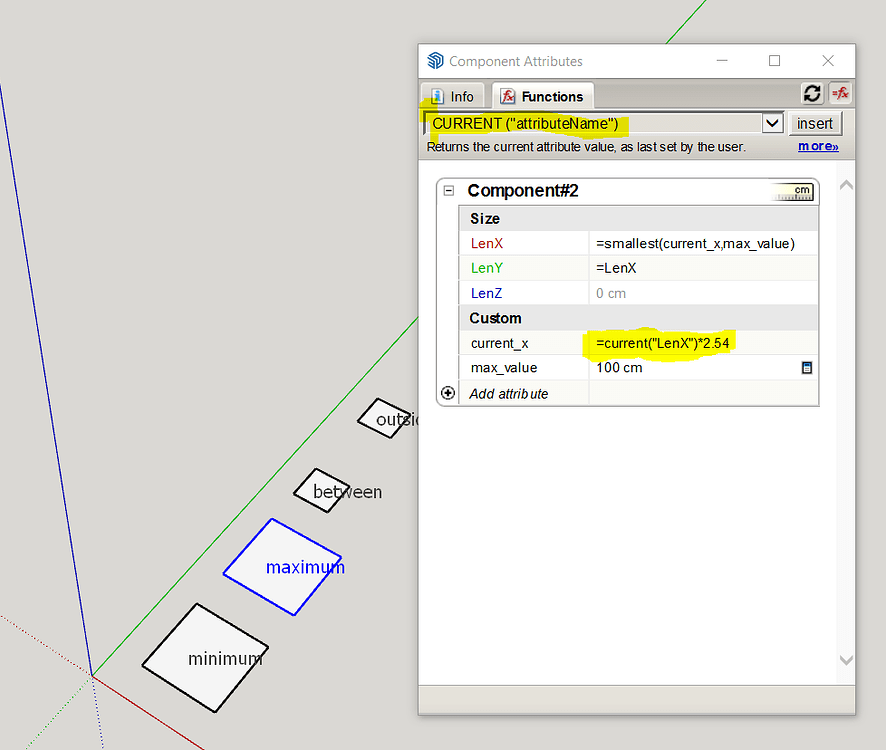Viewport: 886px width, 750px height.
Task: Click the plus icon next to Add attribute
Action: tap(448, 393)
